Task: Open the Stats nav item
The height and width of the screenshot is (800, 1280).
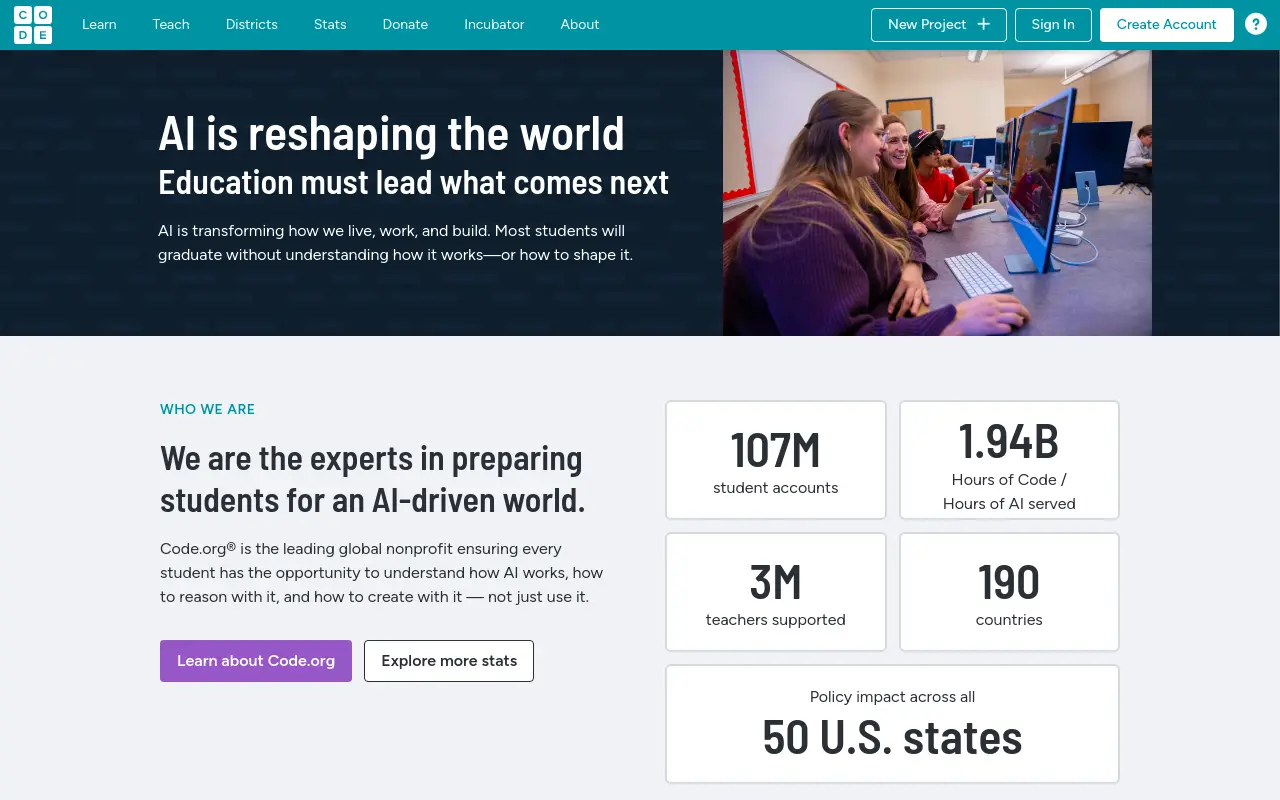Action: tap(330, 24)
